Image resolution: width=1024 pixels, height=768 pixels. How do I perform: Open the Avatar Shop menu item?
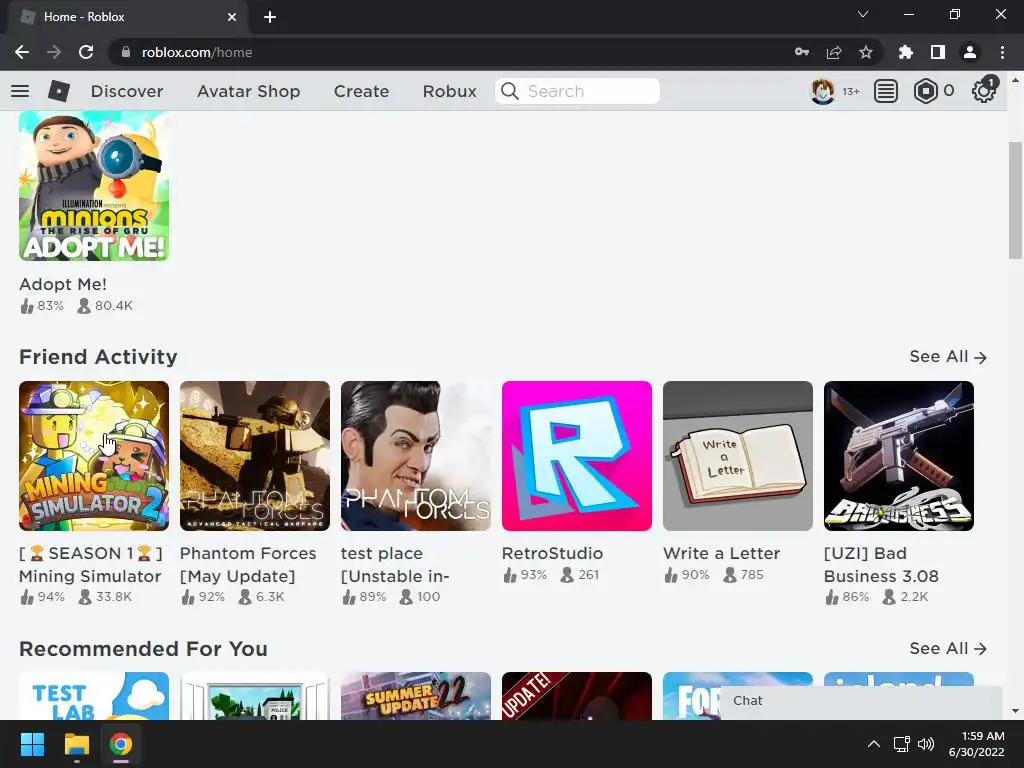pos(248,91)
